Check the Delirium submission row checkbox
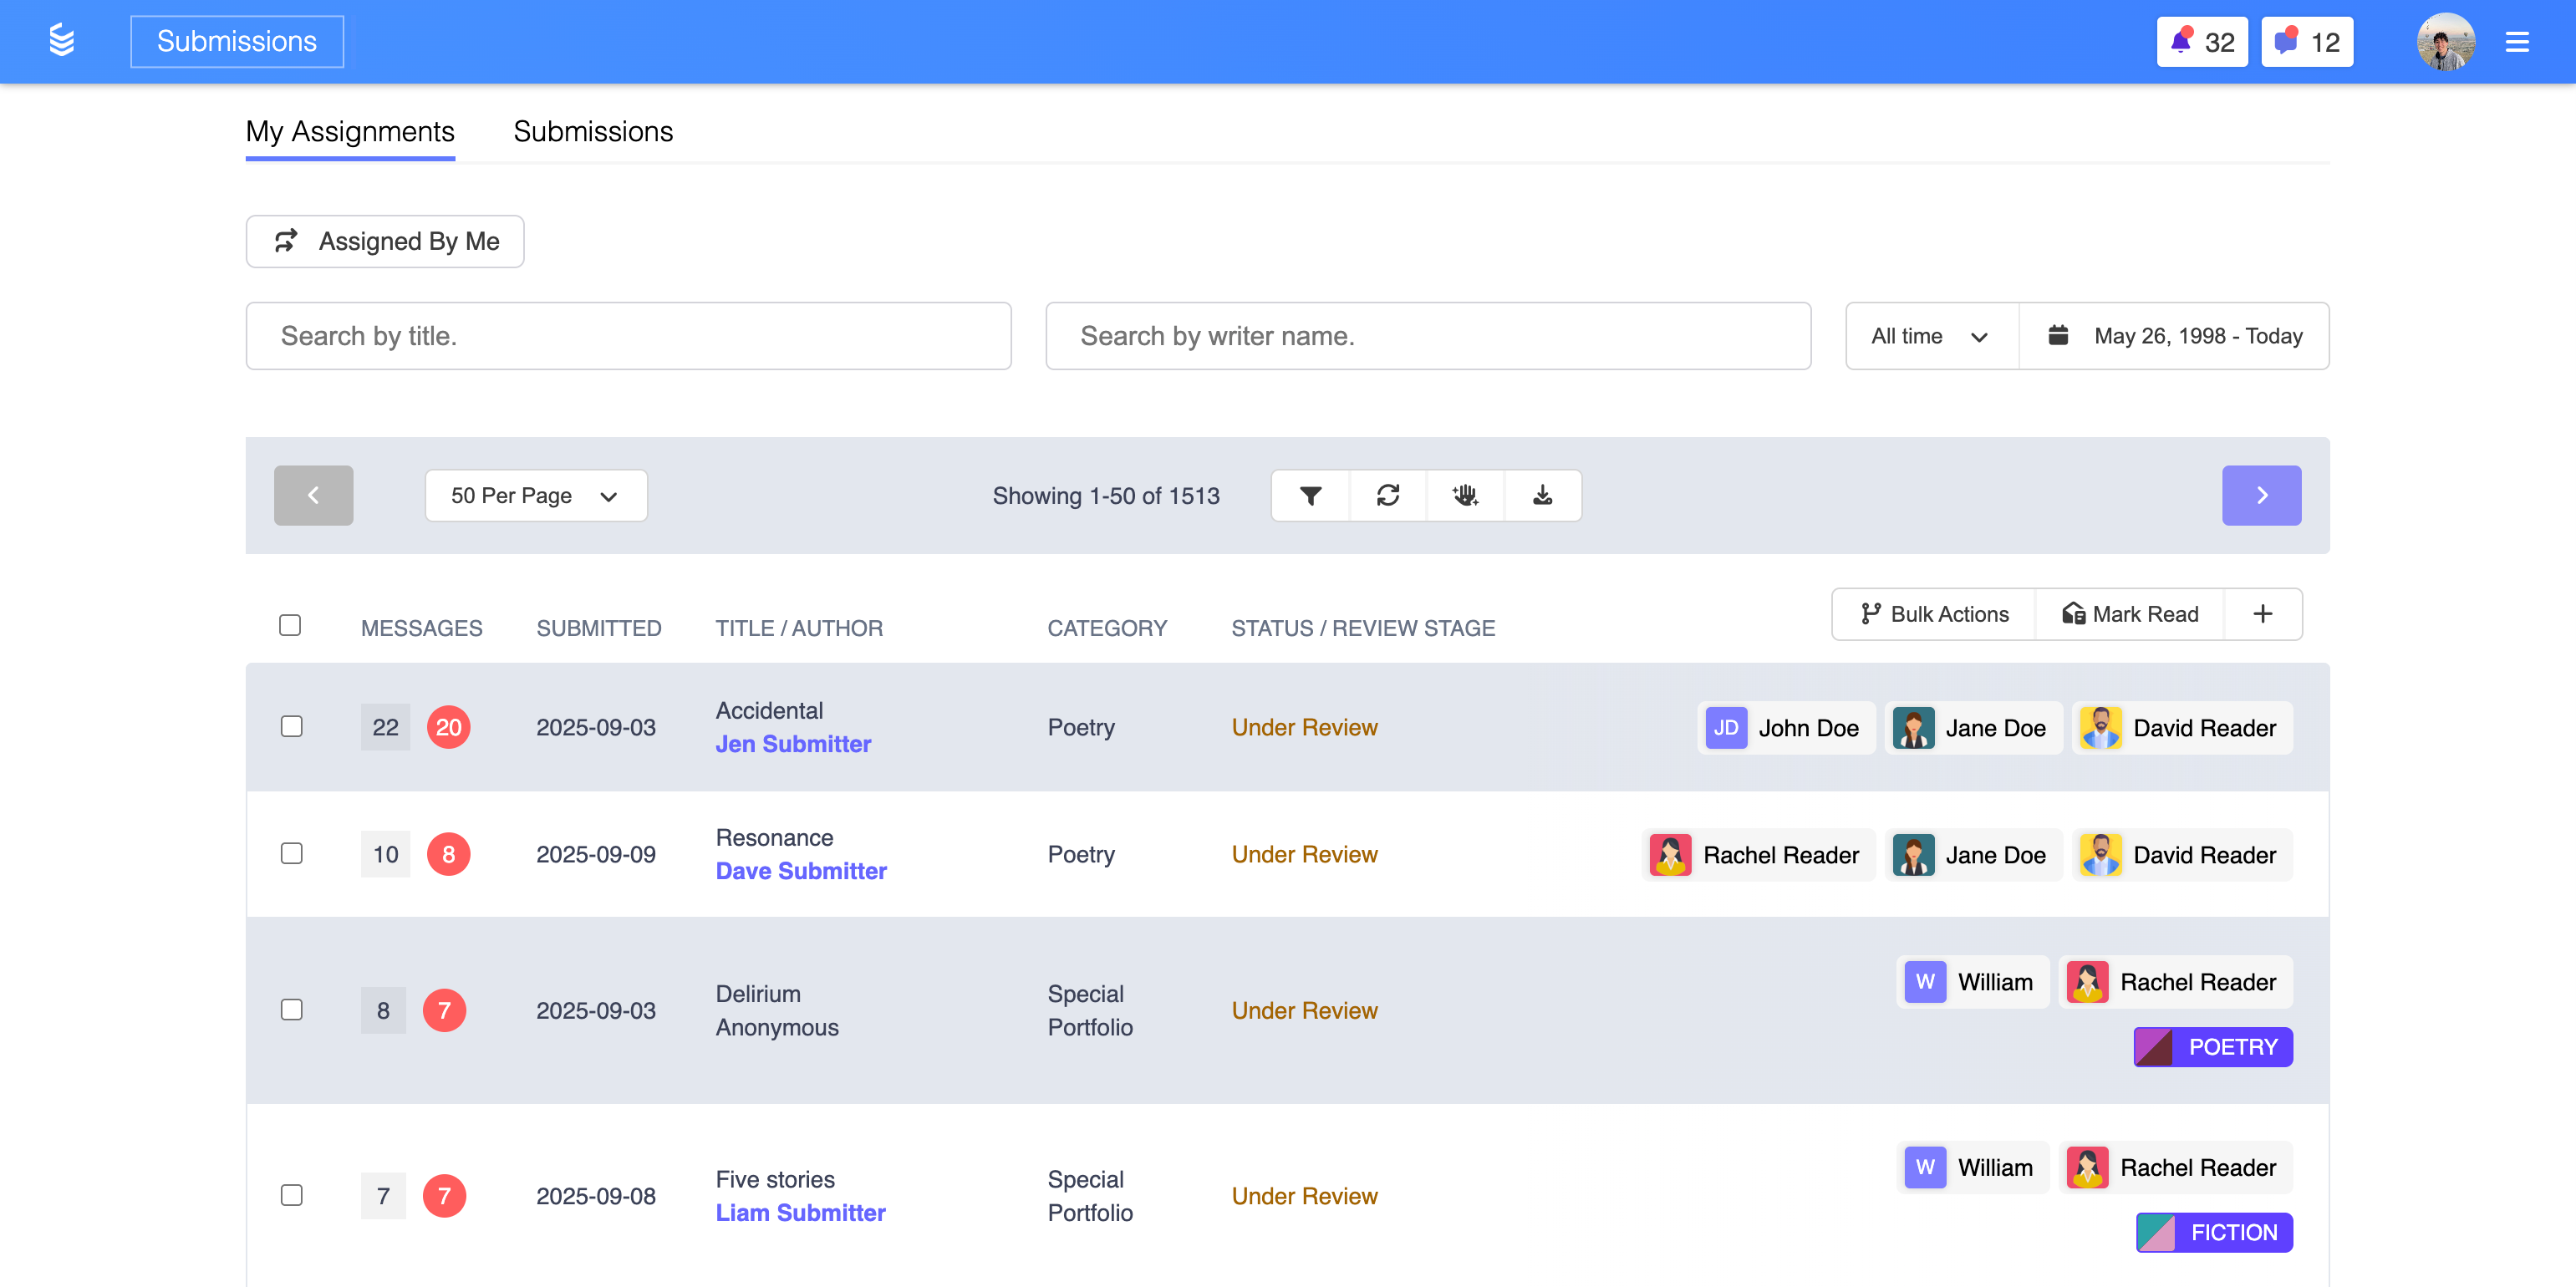This screenshot has width=2576, height=1287. tap(291, 1009)
